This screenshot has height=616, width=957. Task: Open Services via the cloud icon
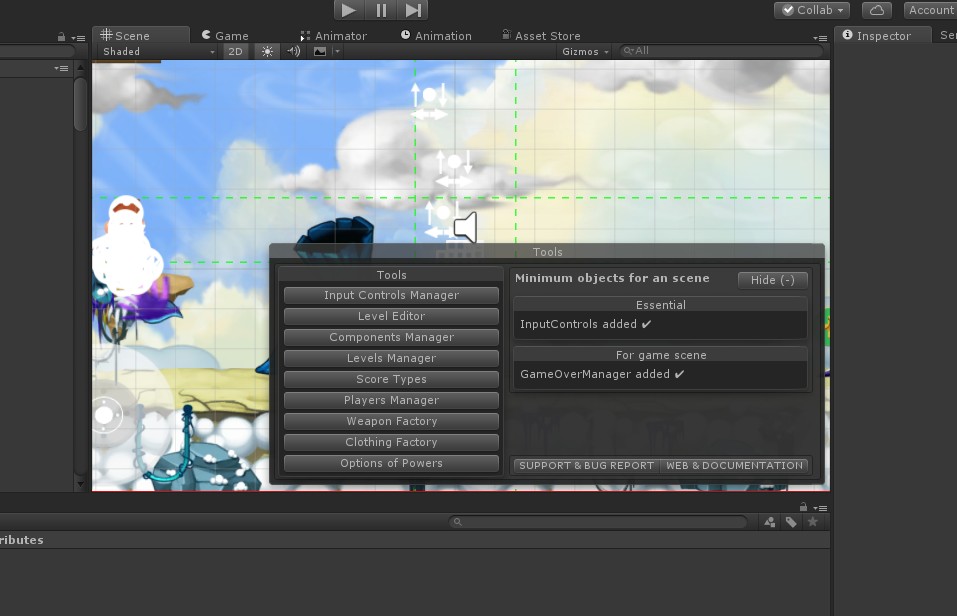point(876,10)
